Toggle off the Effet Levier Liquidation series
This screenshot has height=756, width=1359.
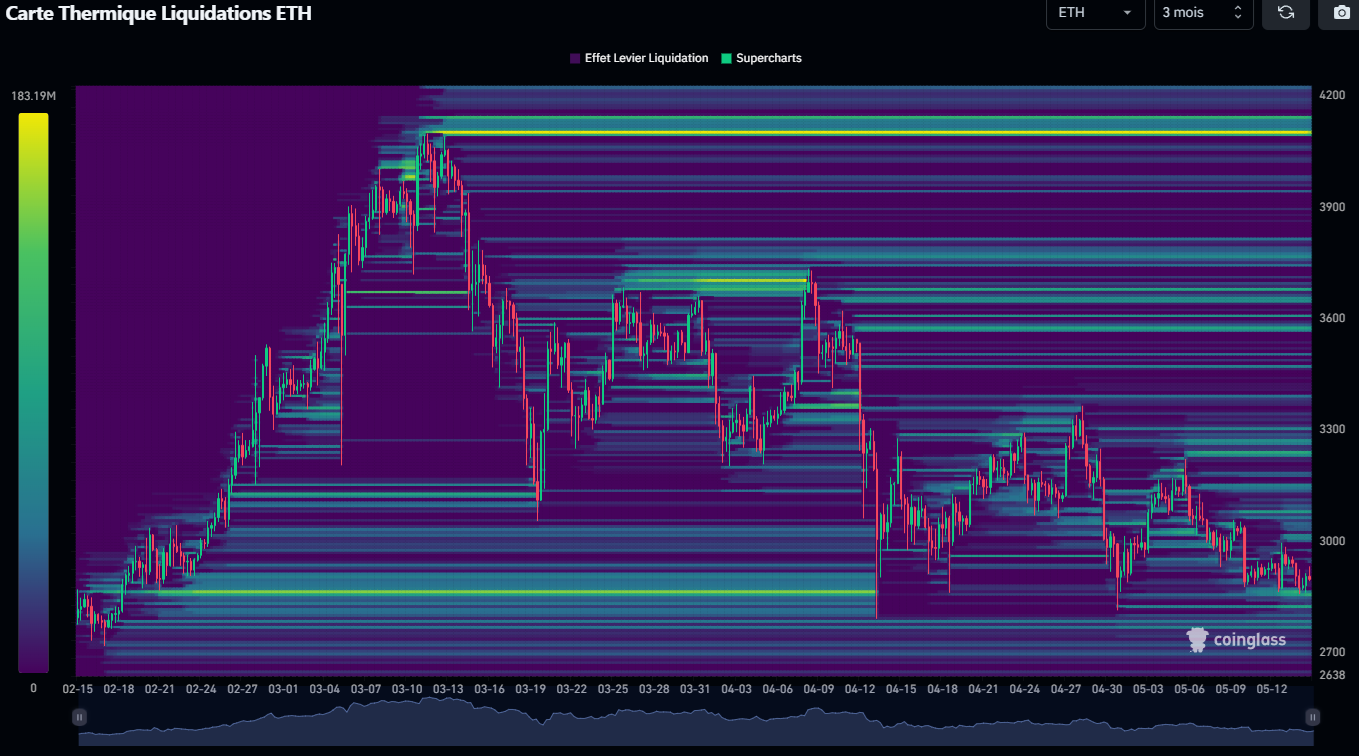640,58
